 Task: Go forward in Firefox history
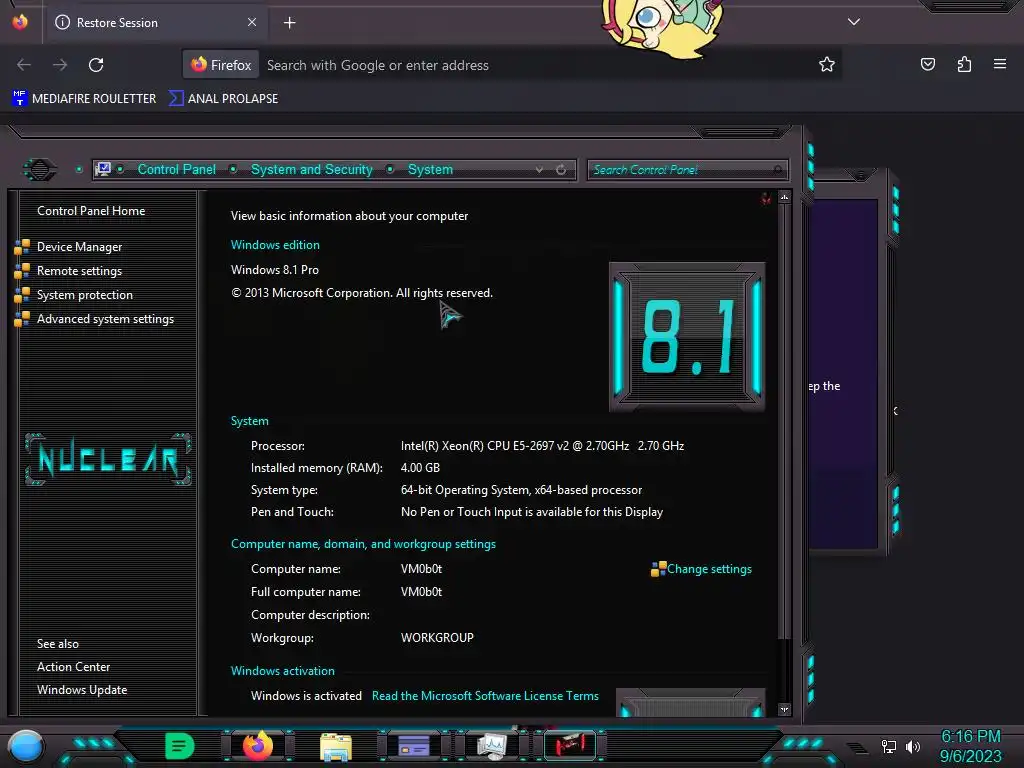60,65
